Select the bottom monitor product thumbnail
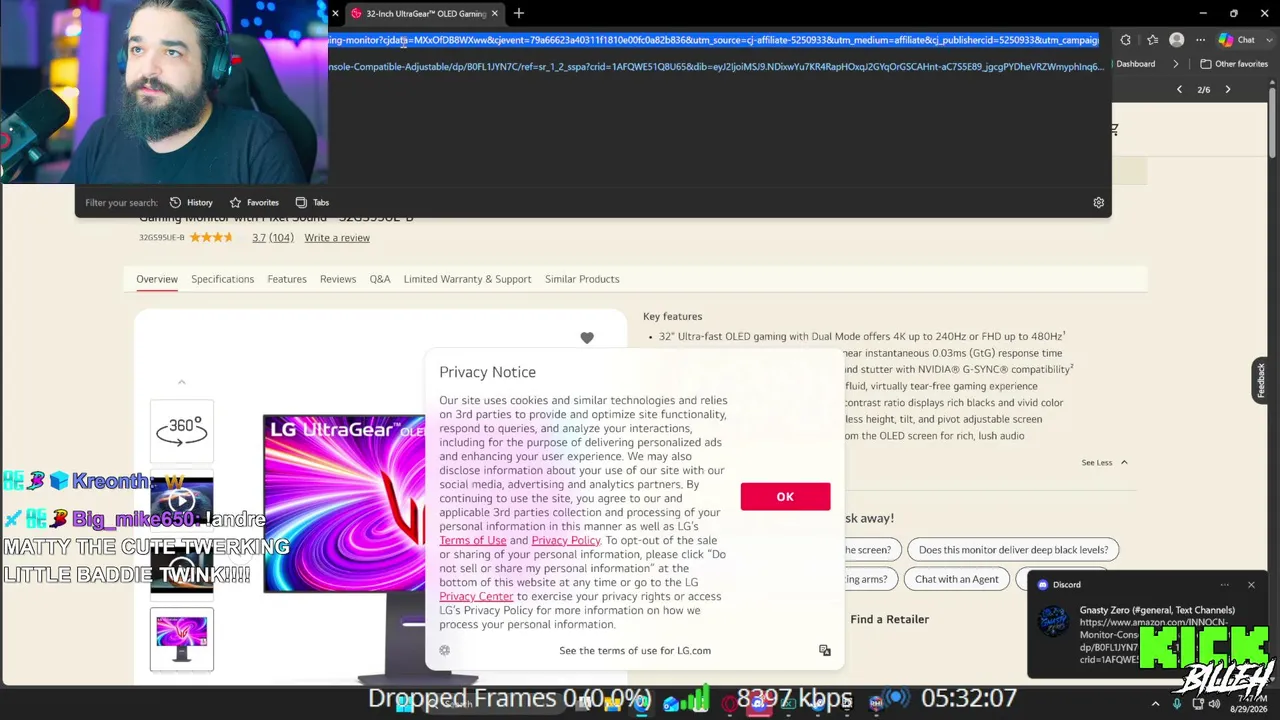The image size is (1280, 720). click(x=182, y=639)
